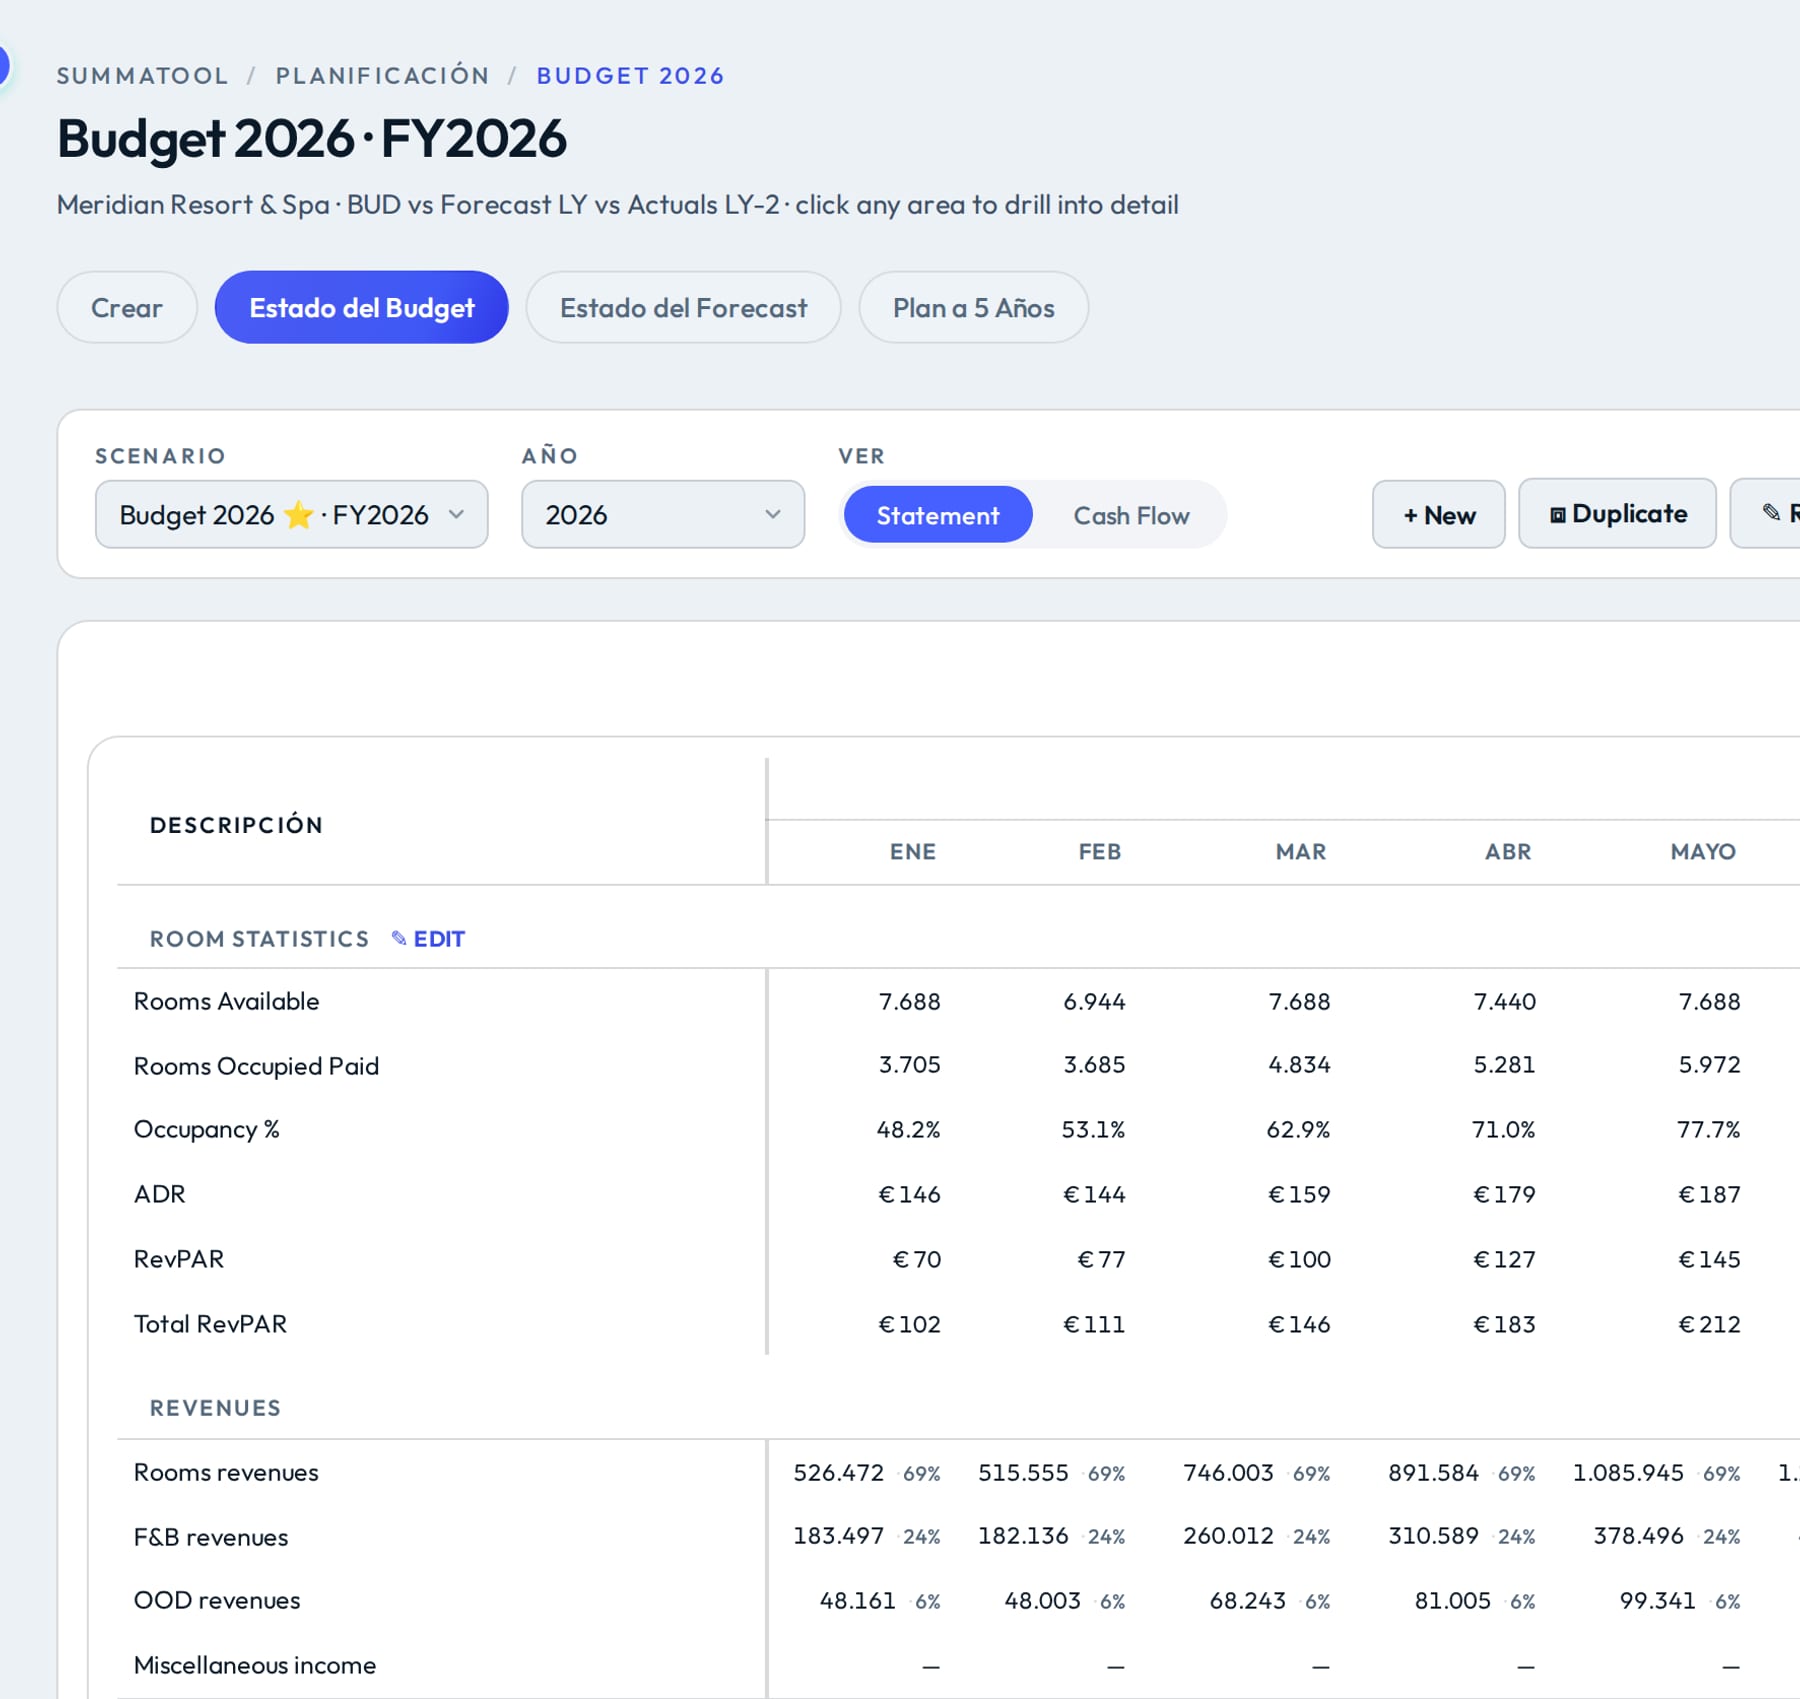Viewport: 1800px width, 1699px height.
Task: Switch to the Estado del Forecast tab
Action: (x=683, y=307)
